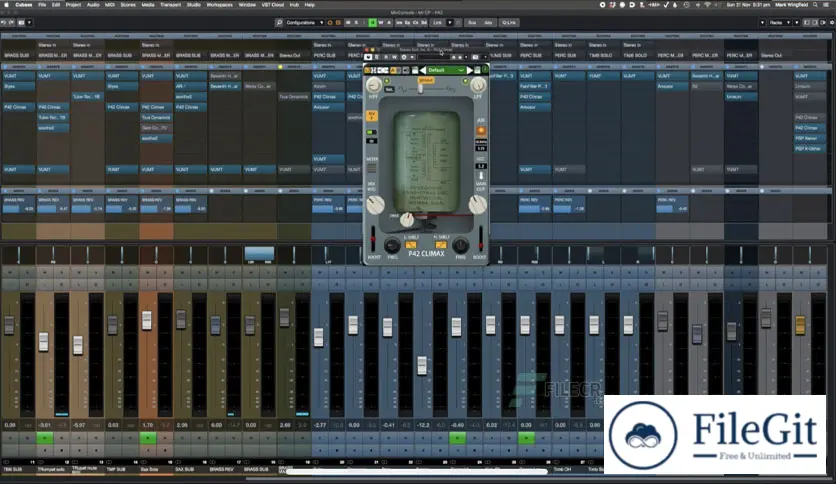Click the DRIVE knob in P42 Climax
Image resolution: width=836 pixels, height=484 pixels.
407,219
